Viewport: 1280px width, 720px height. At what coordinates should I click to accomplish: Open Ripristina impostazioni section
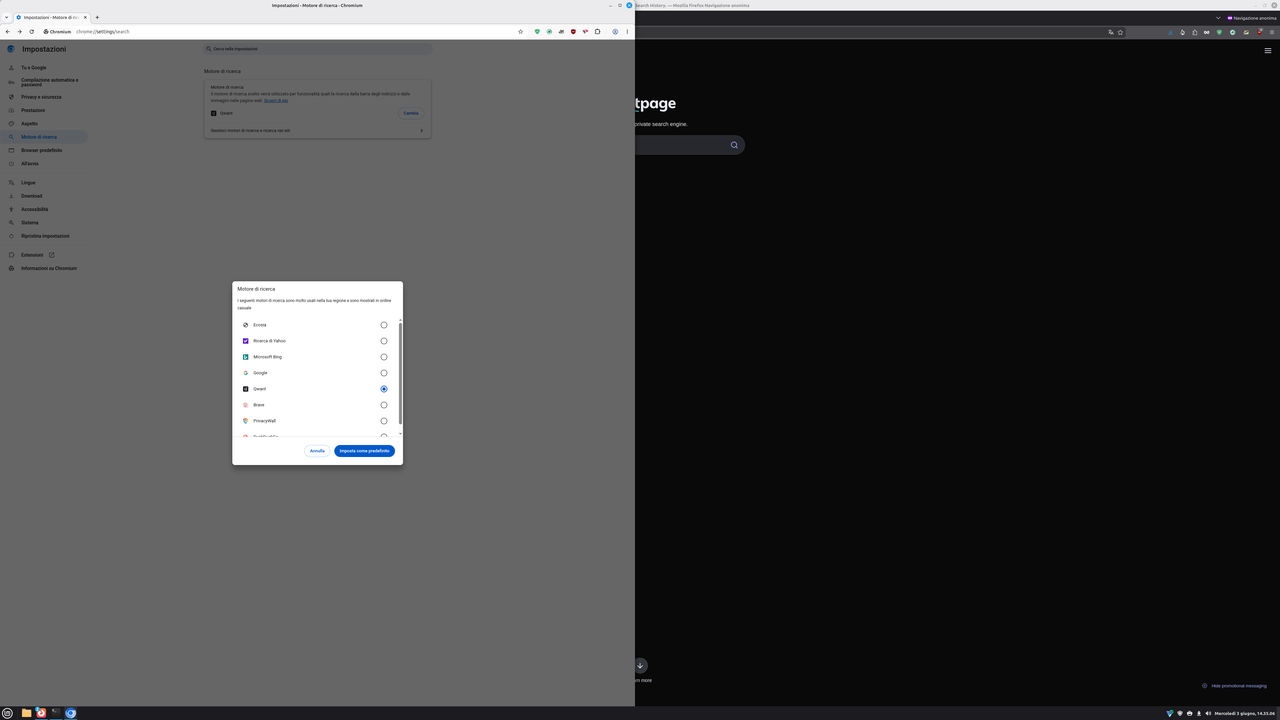click(45, 236)
